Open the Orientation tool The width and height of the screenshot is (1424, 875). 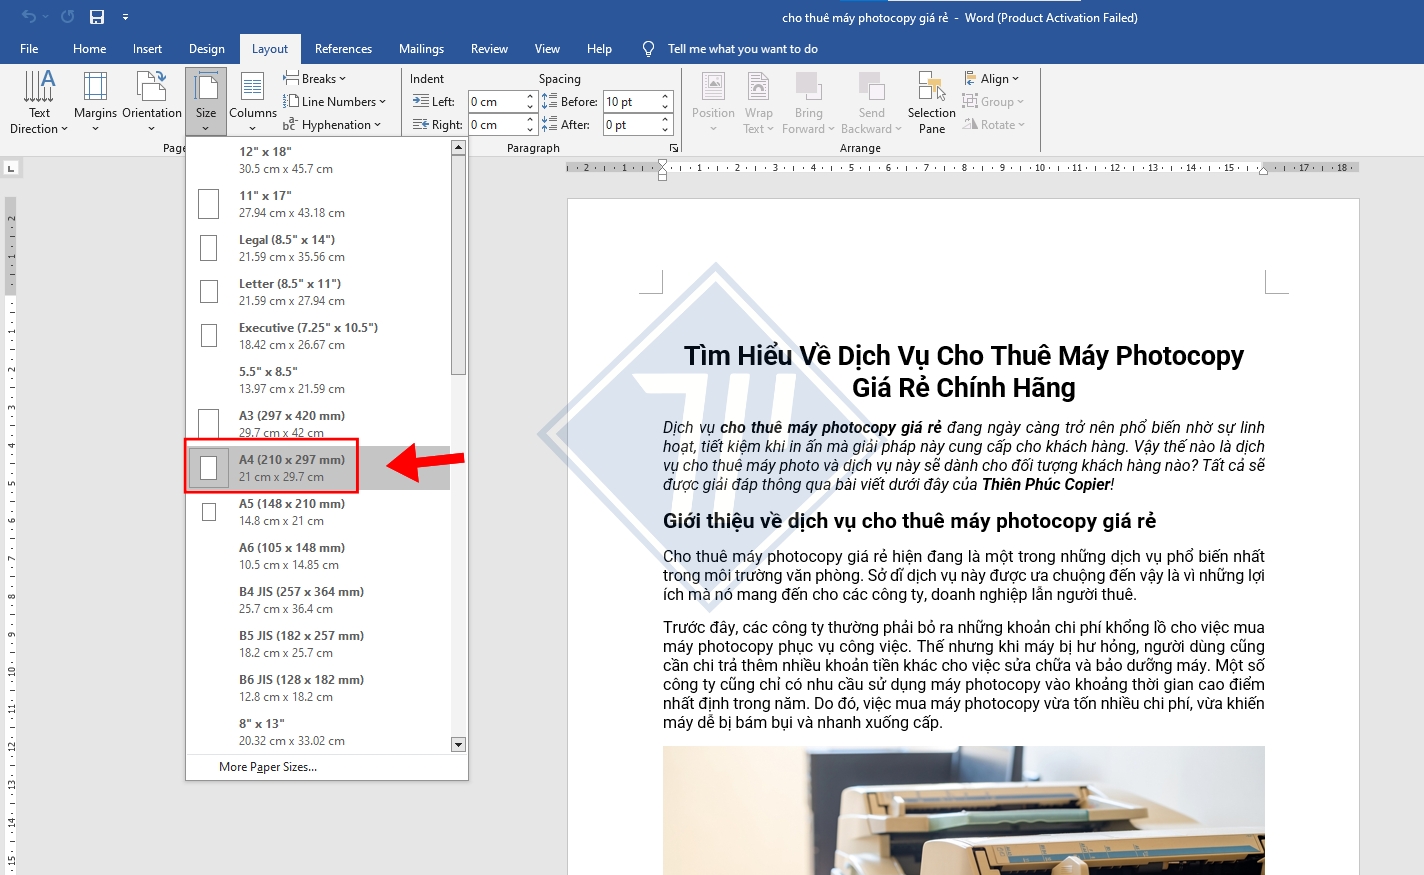(x=151, y=100)
